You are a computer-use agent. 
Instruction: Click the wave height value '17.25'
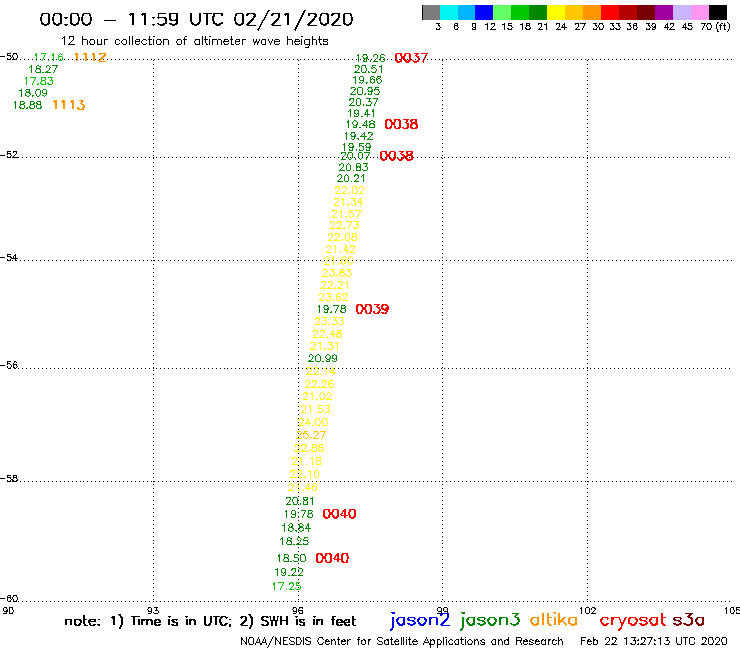point(286,586)
